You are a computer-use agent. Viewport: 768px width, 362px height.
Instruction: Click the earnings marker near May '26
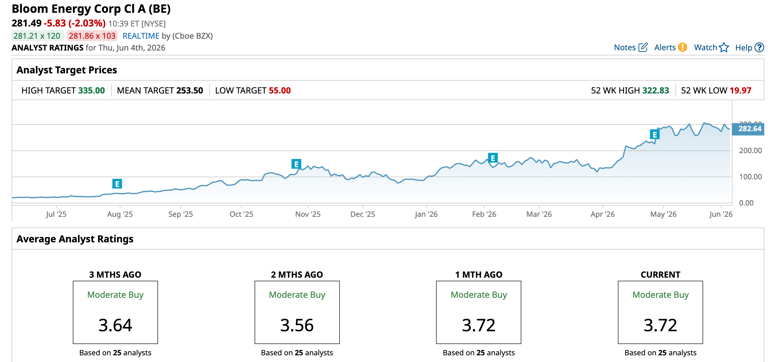click(654, 134)
